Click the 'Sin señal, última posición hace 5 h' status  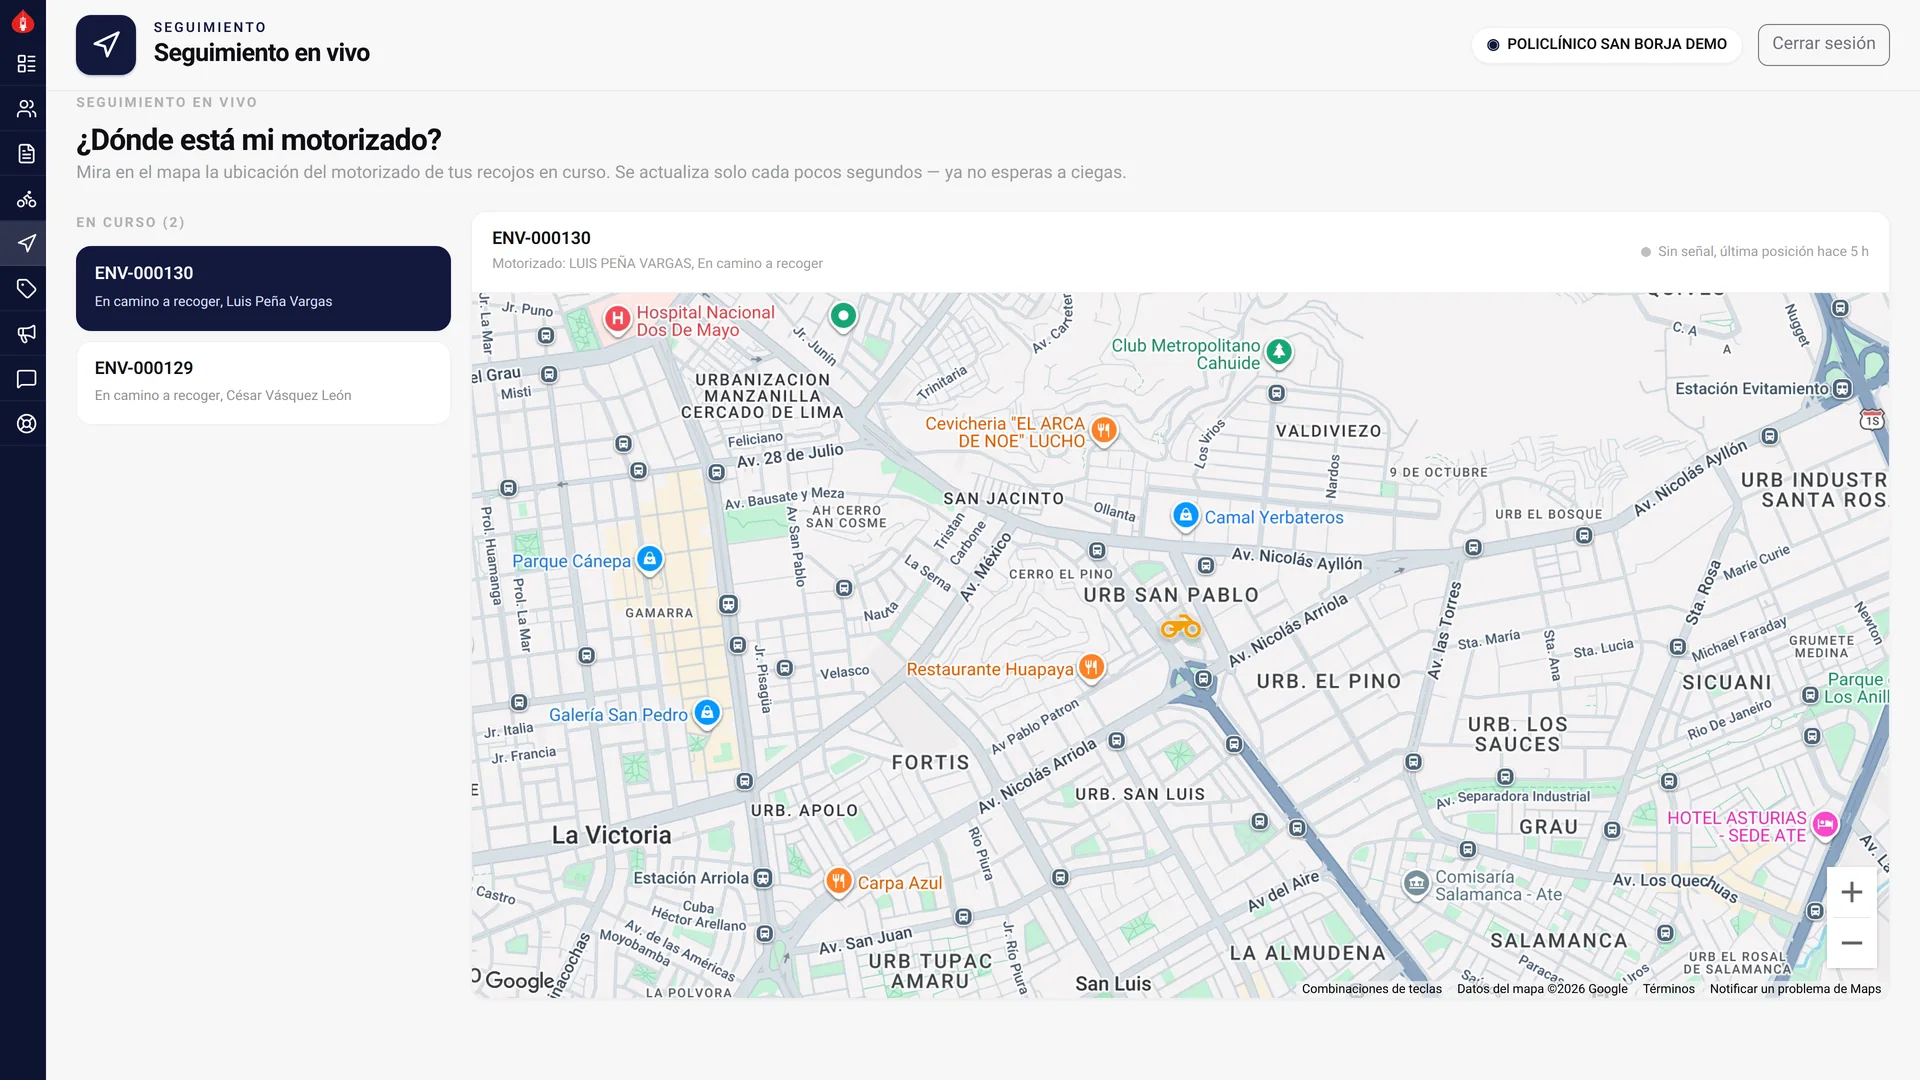point(1754,252)
